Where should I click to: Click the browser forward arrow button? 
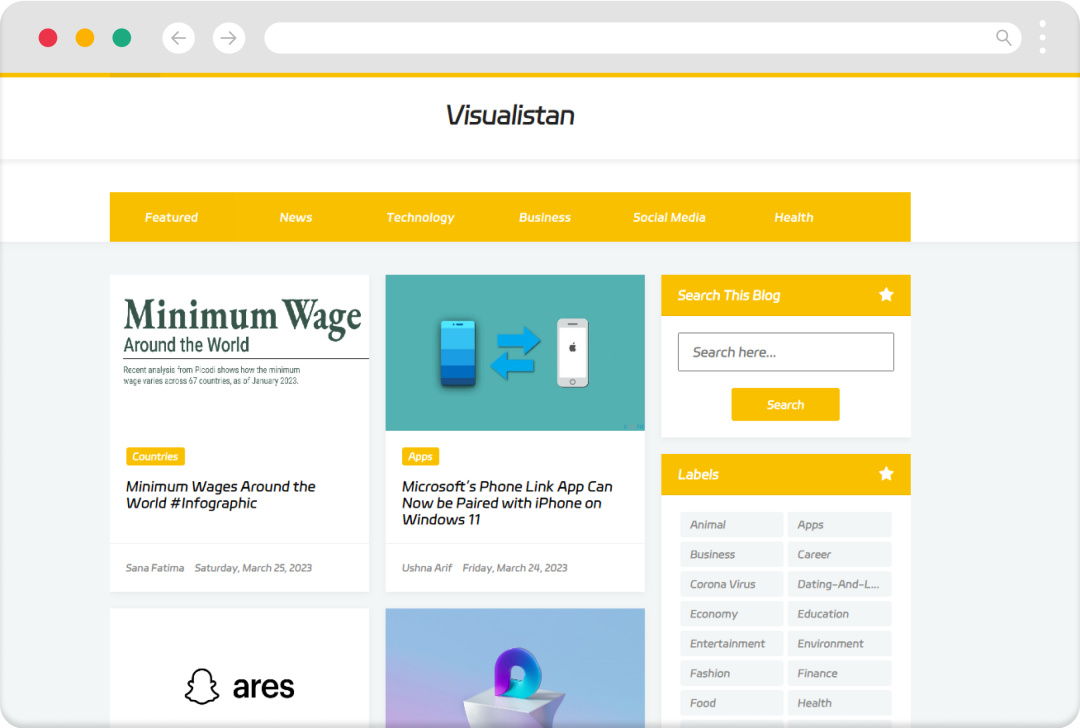[229, 38]
